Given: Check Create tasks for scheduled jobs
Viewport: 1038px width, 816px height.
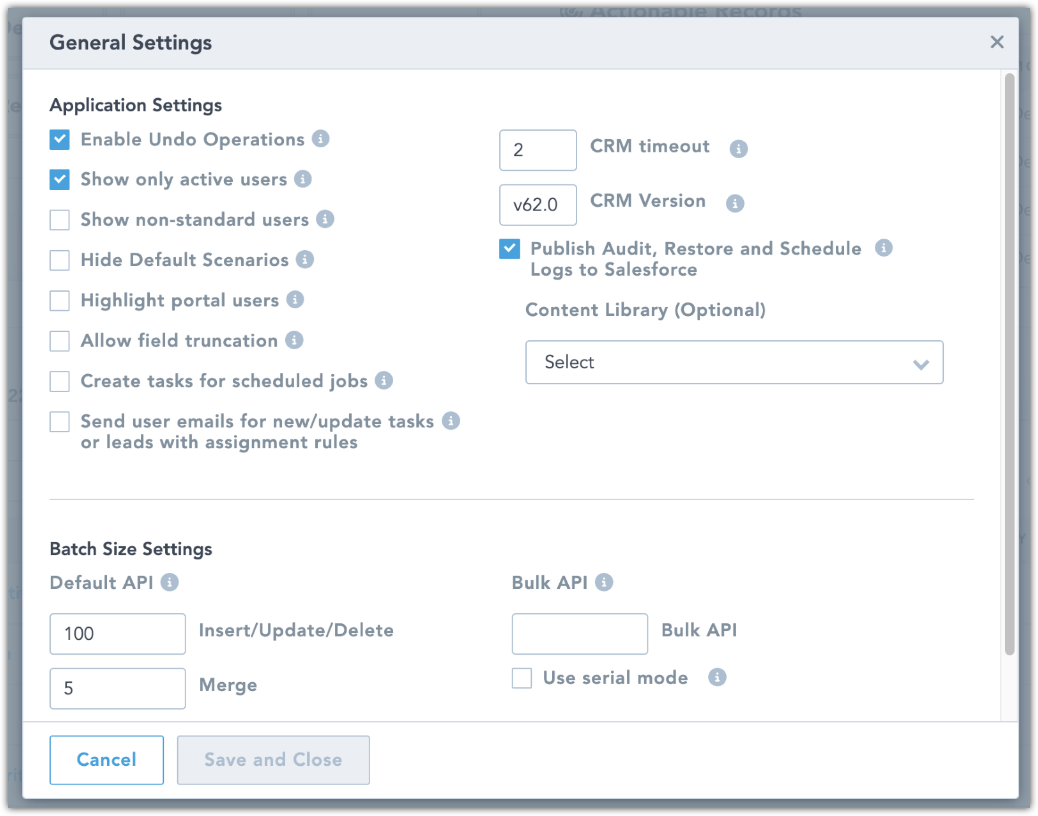Looking at the screenshot, I should point(60,381).
